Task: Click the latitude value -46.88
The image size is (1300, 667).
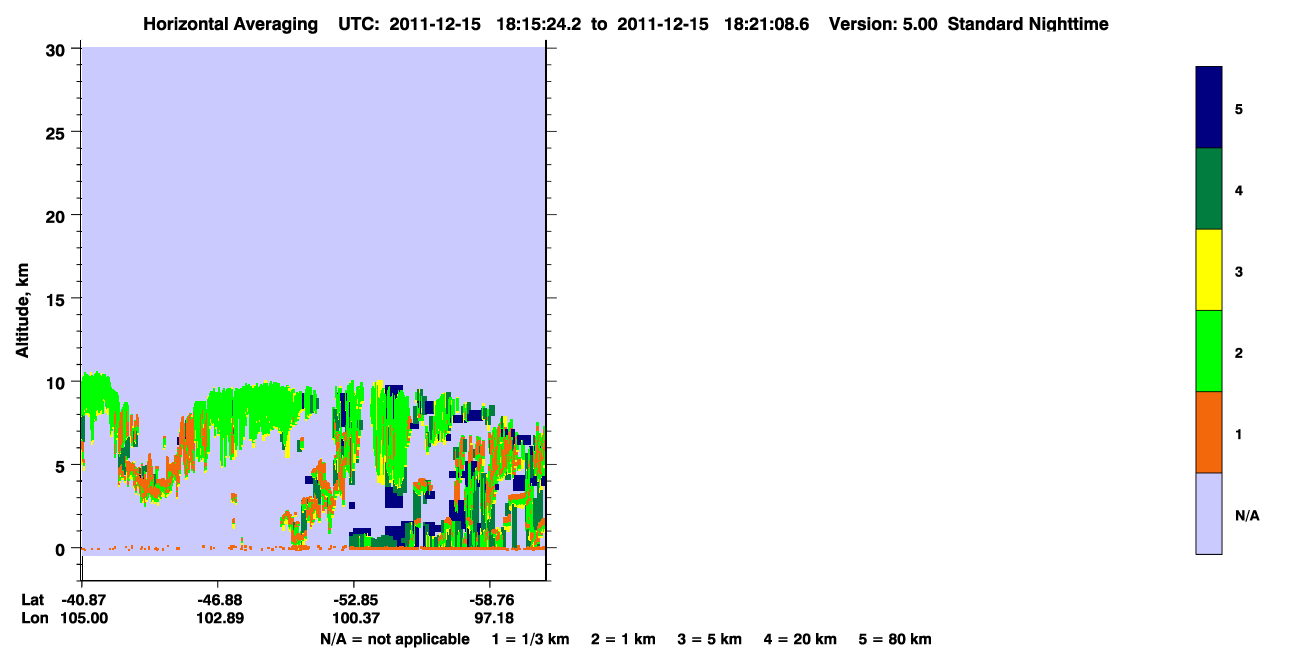Action: tap(218, 600)
